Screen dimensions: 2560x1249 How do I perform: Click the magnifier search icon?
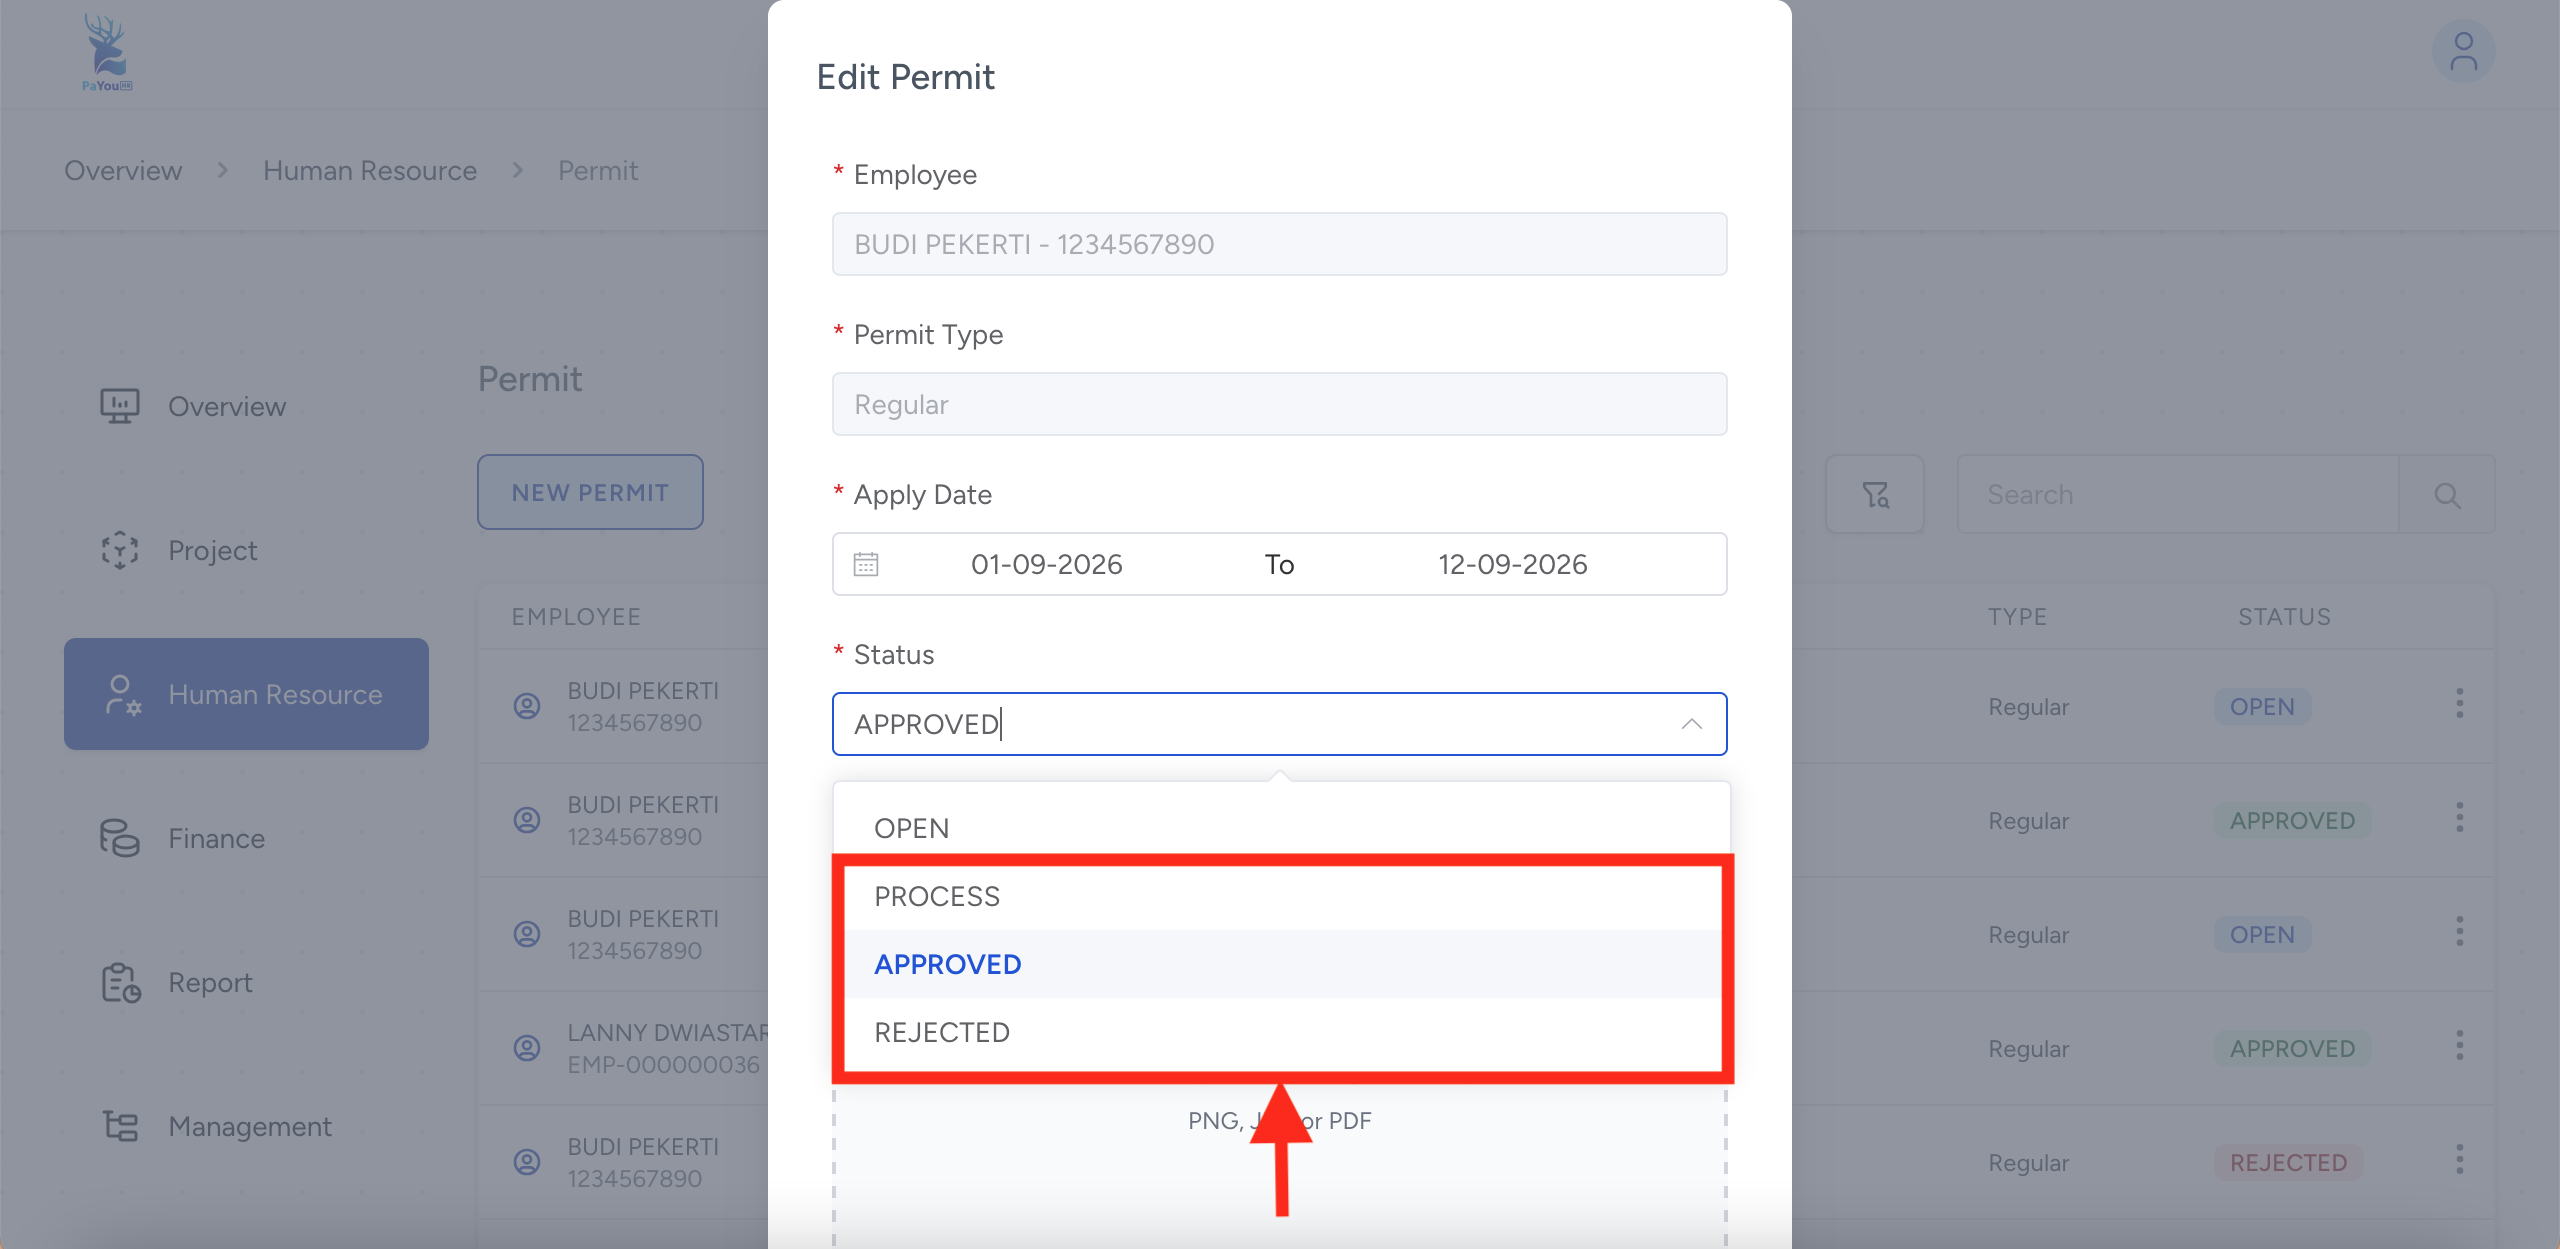point(2447,495)
